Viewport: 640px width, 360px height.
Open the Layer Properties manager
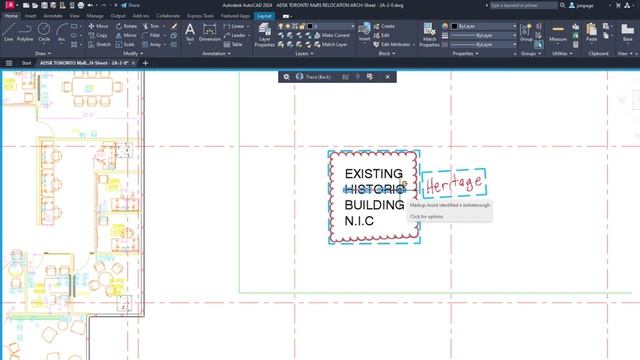coord(264,35)
